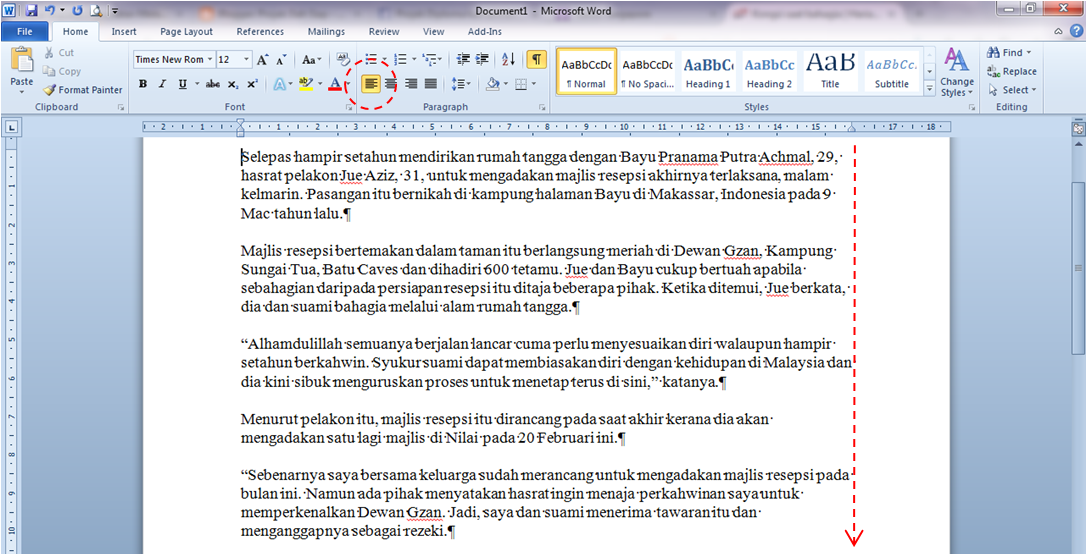Set Align Text Left

pos(372,84)
